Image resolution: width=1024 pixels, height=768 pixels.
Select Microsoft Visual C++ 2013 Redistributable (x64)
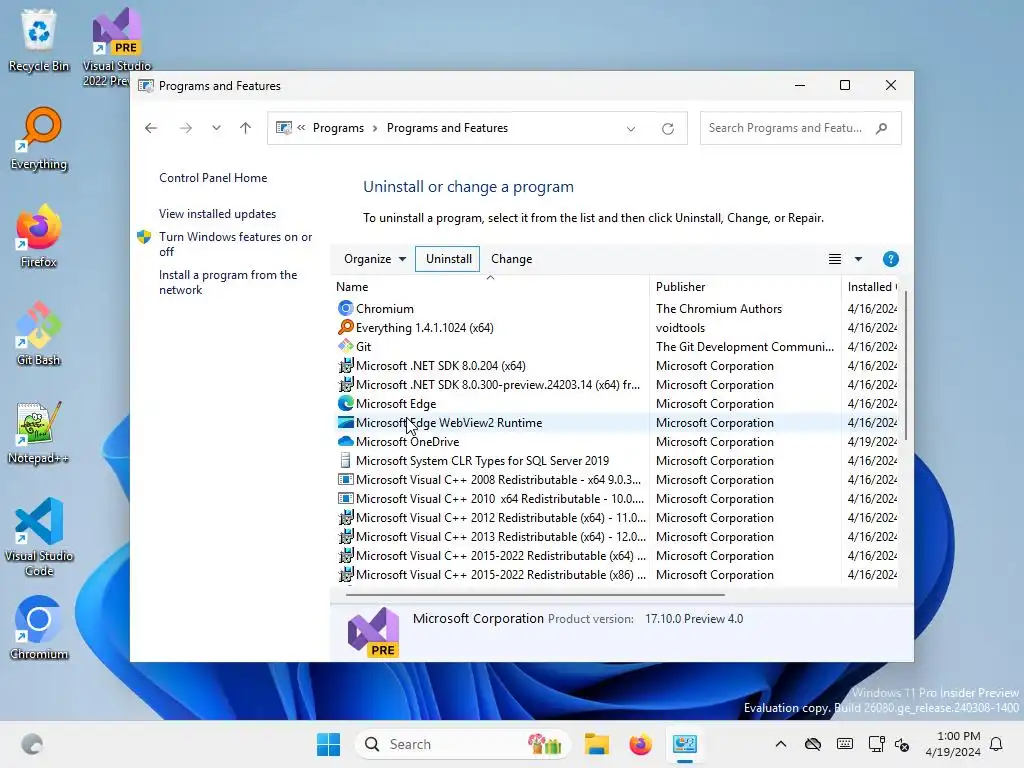[x=617, y=536]
